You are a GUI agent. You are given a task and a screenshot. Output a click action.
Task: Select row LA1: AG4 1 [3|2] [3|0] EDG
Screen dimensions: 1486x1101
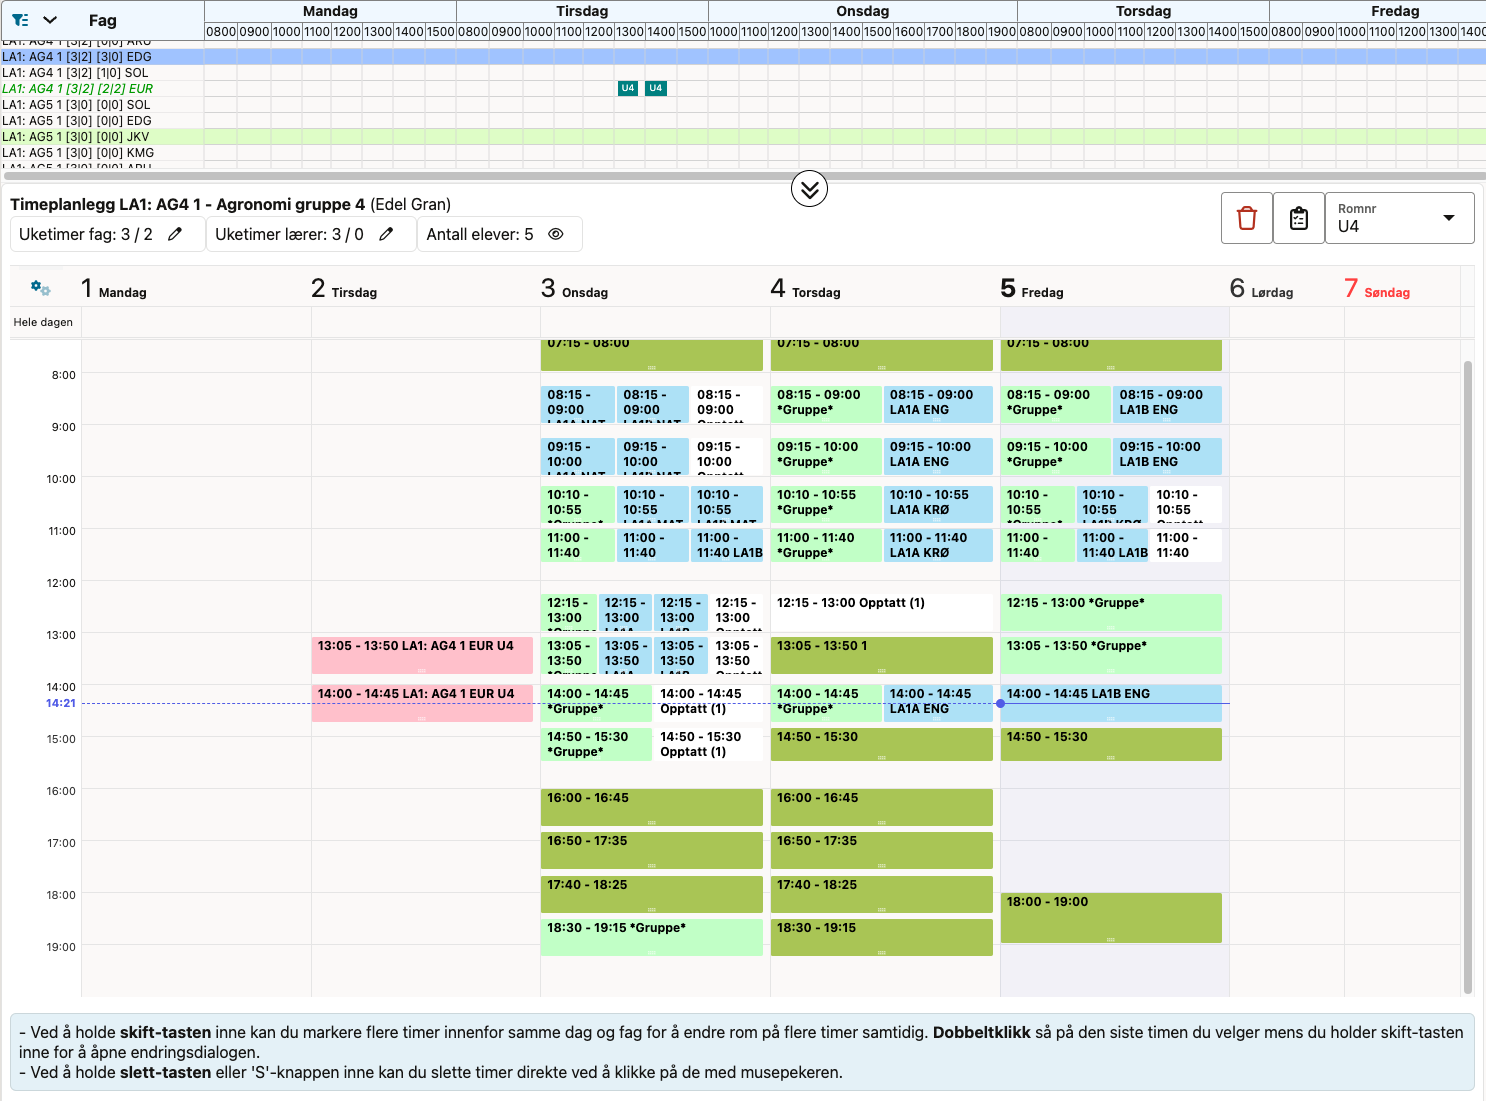(743, 57)
